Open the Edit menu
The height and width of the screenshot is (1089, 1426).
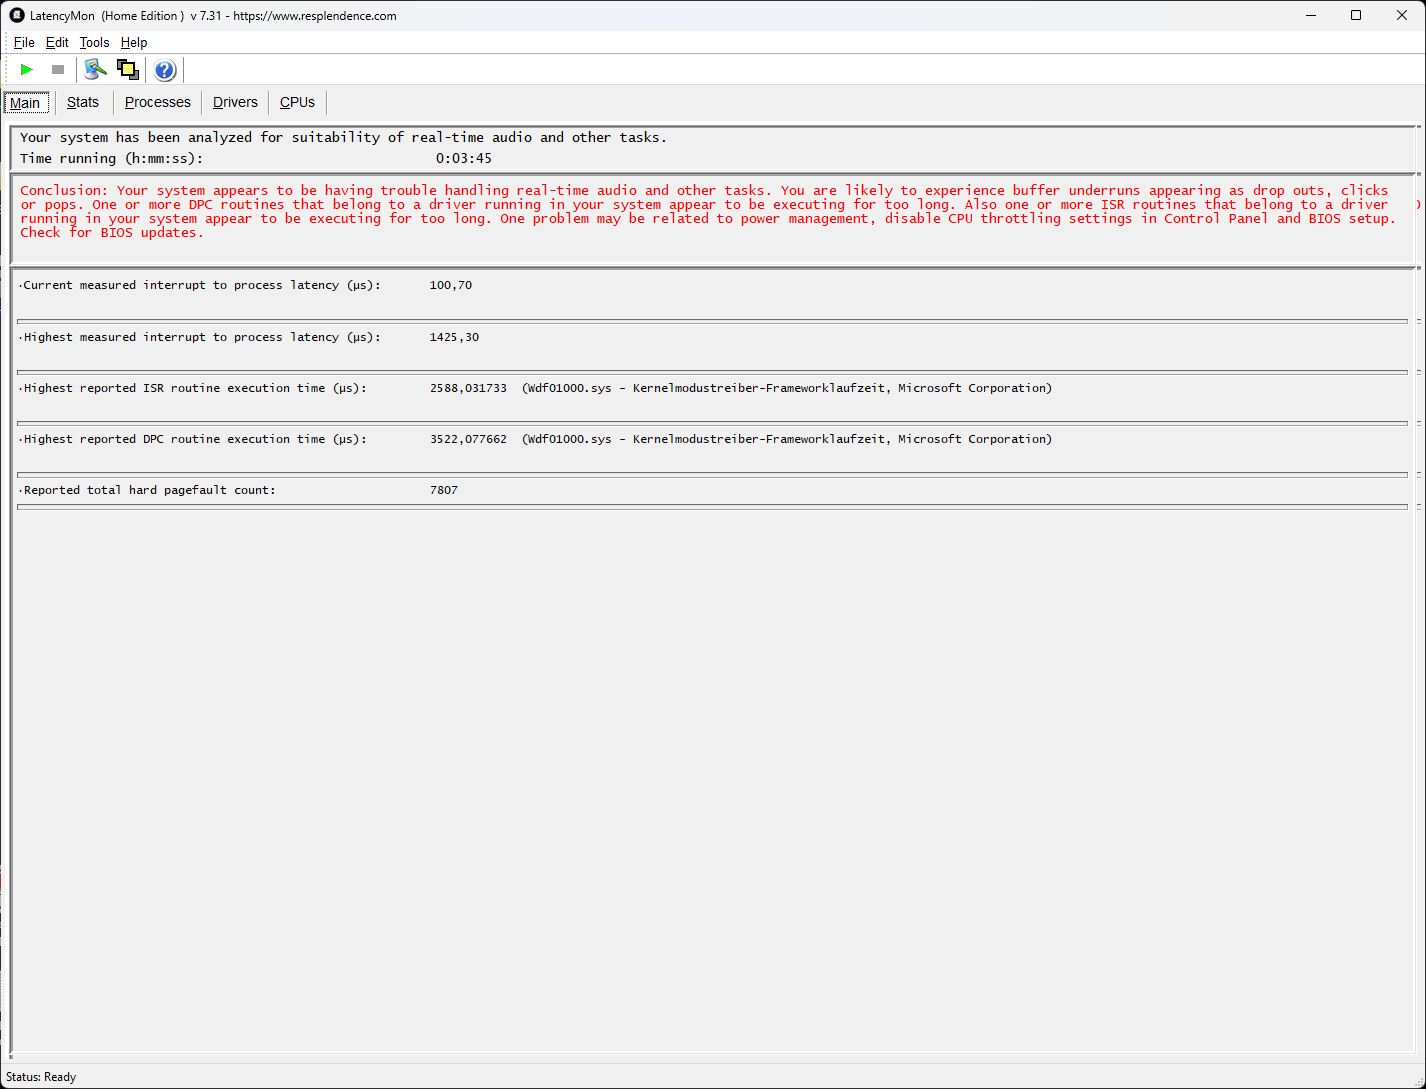tap(57, 42)
